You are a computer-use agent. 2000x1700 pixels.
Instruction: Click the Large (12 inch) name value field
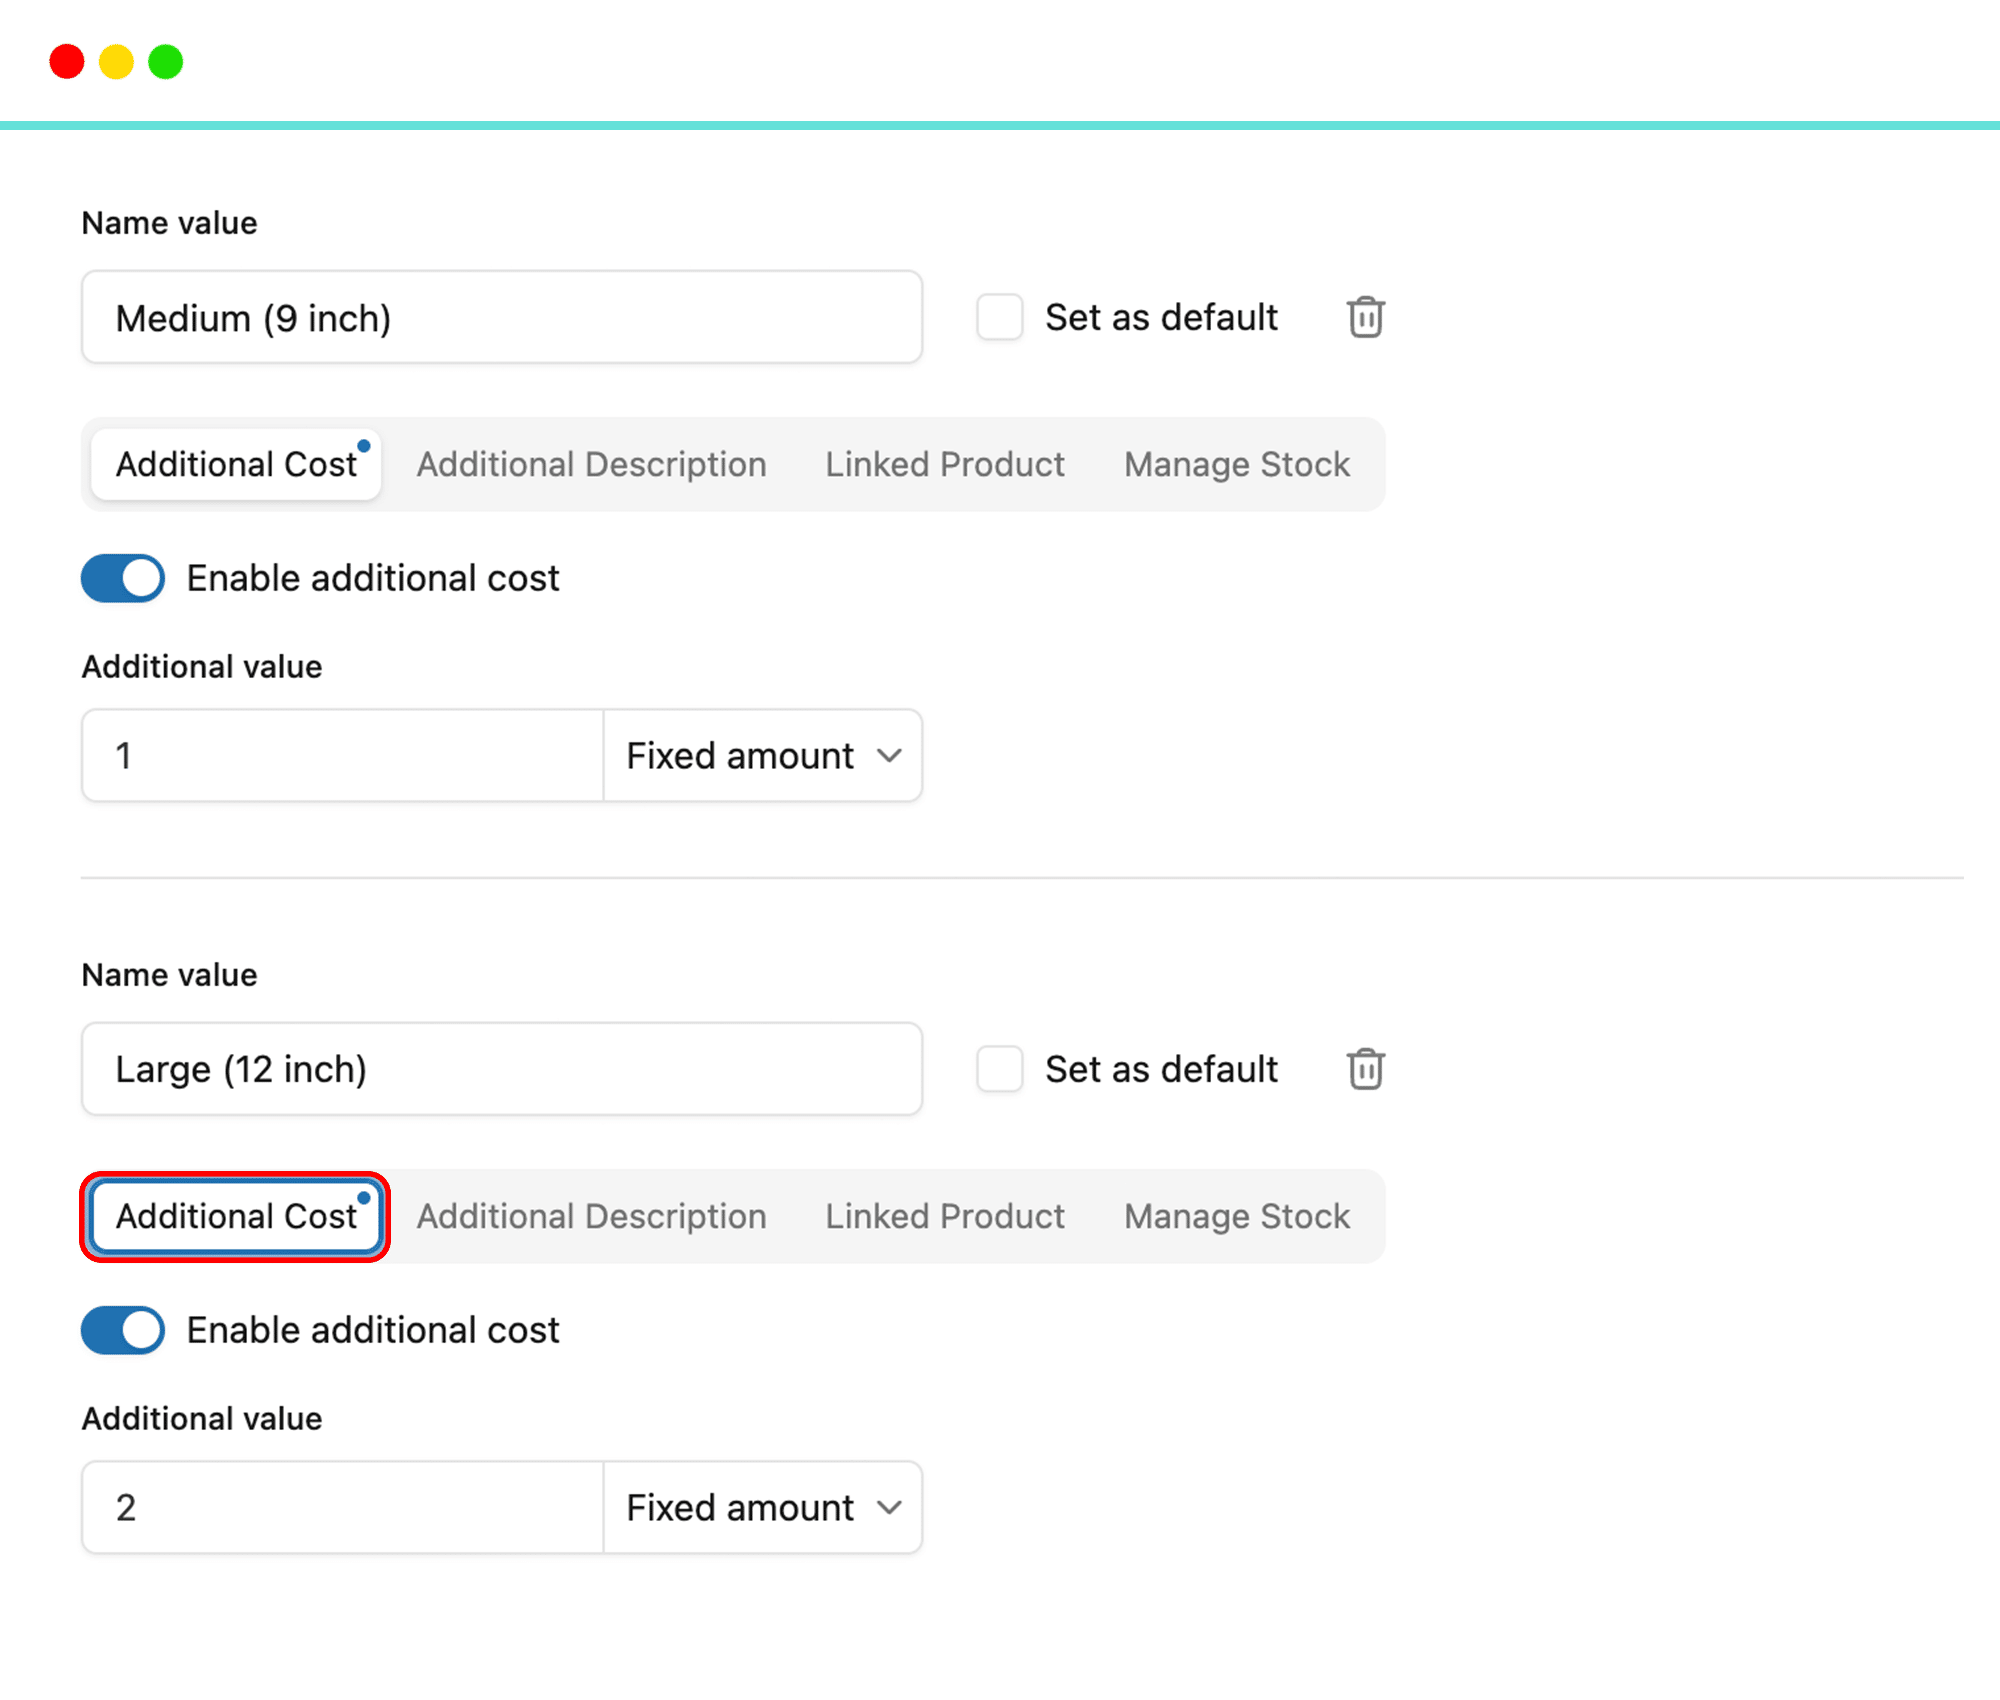pyautogui.click(x=500, y=1069)
